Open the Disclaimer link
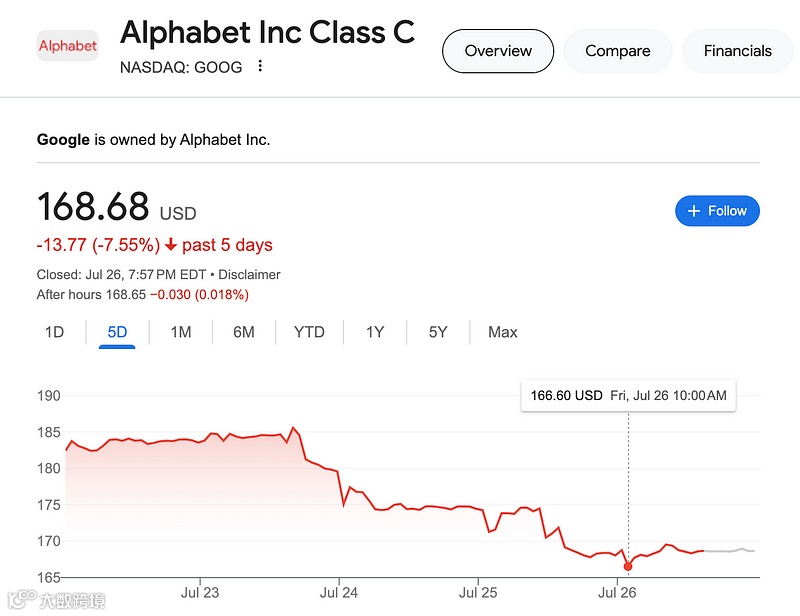Viewport: 800px width, 616px height. coord(249,275)
